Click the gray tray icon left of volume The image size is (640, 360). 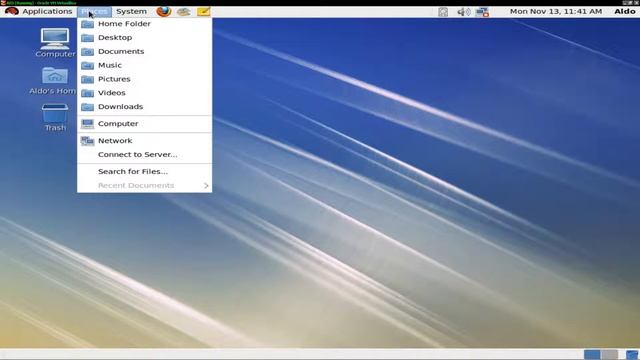[443, 12]
